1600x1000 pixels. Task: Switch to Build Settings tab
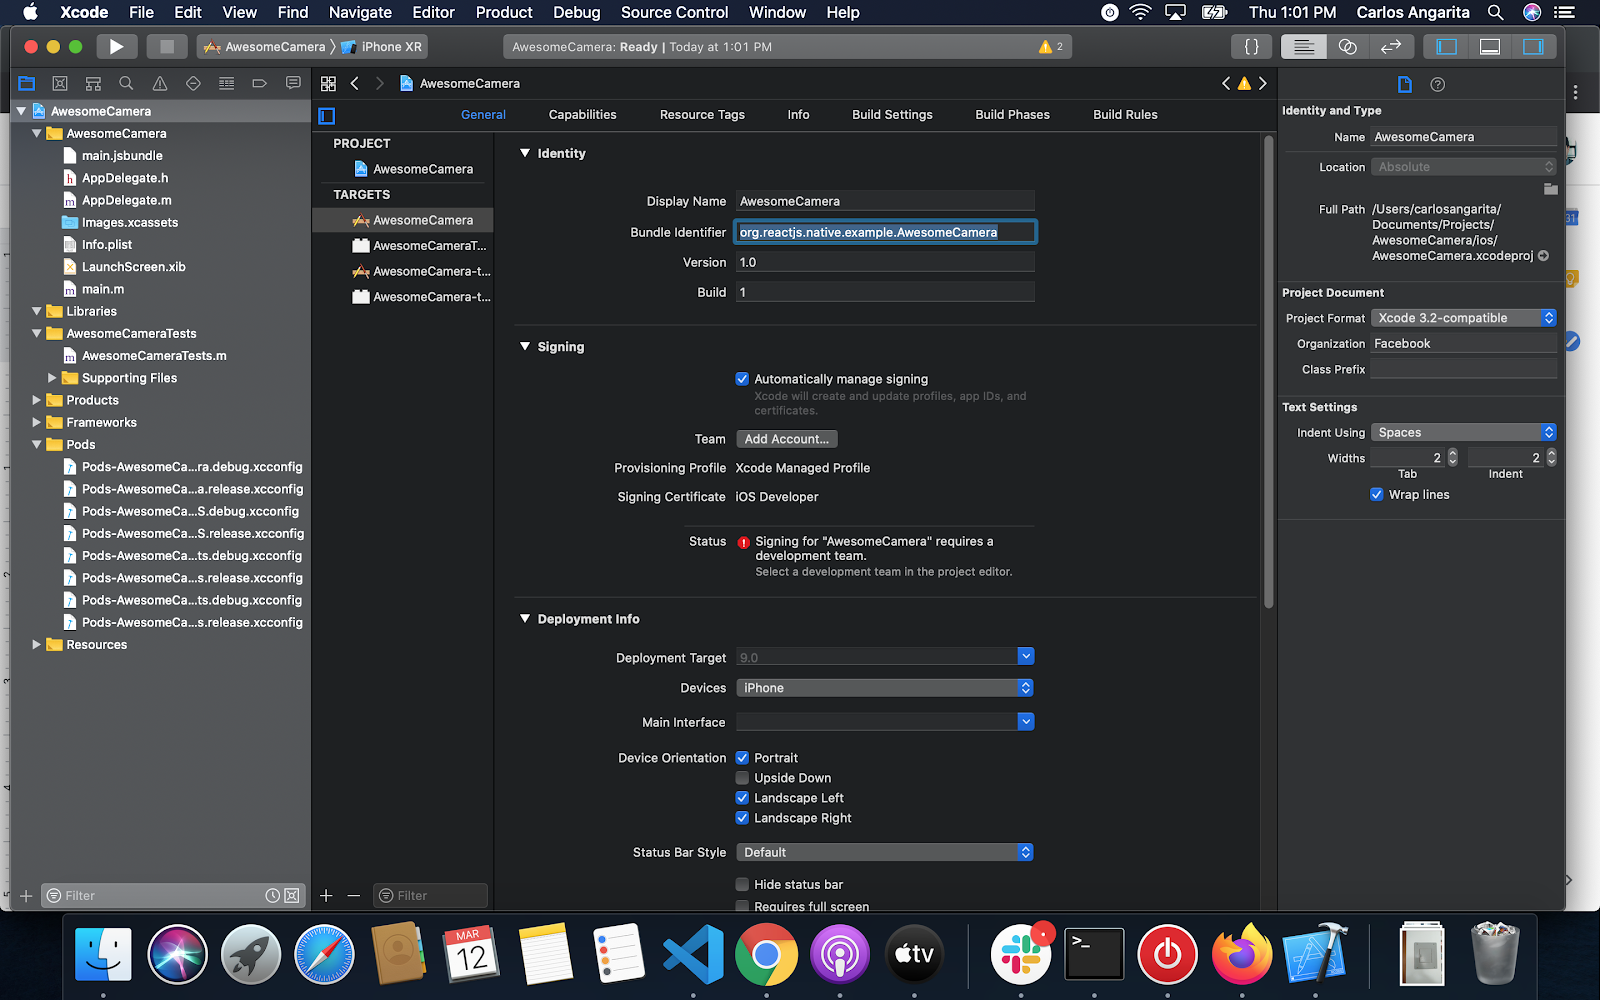click(892, 115)
